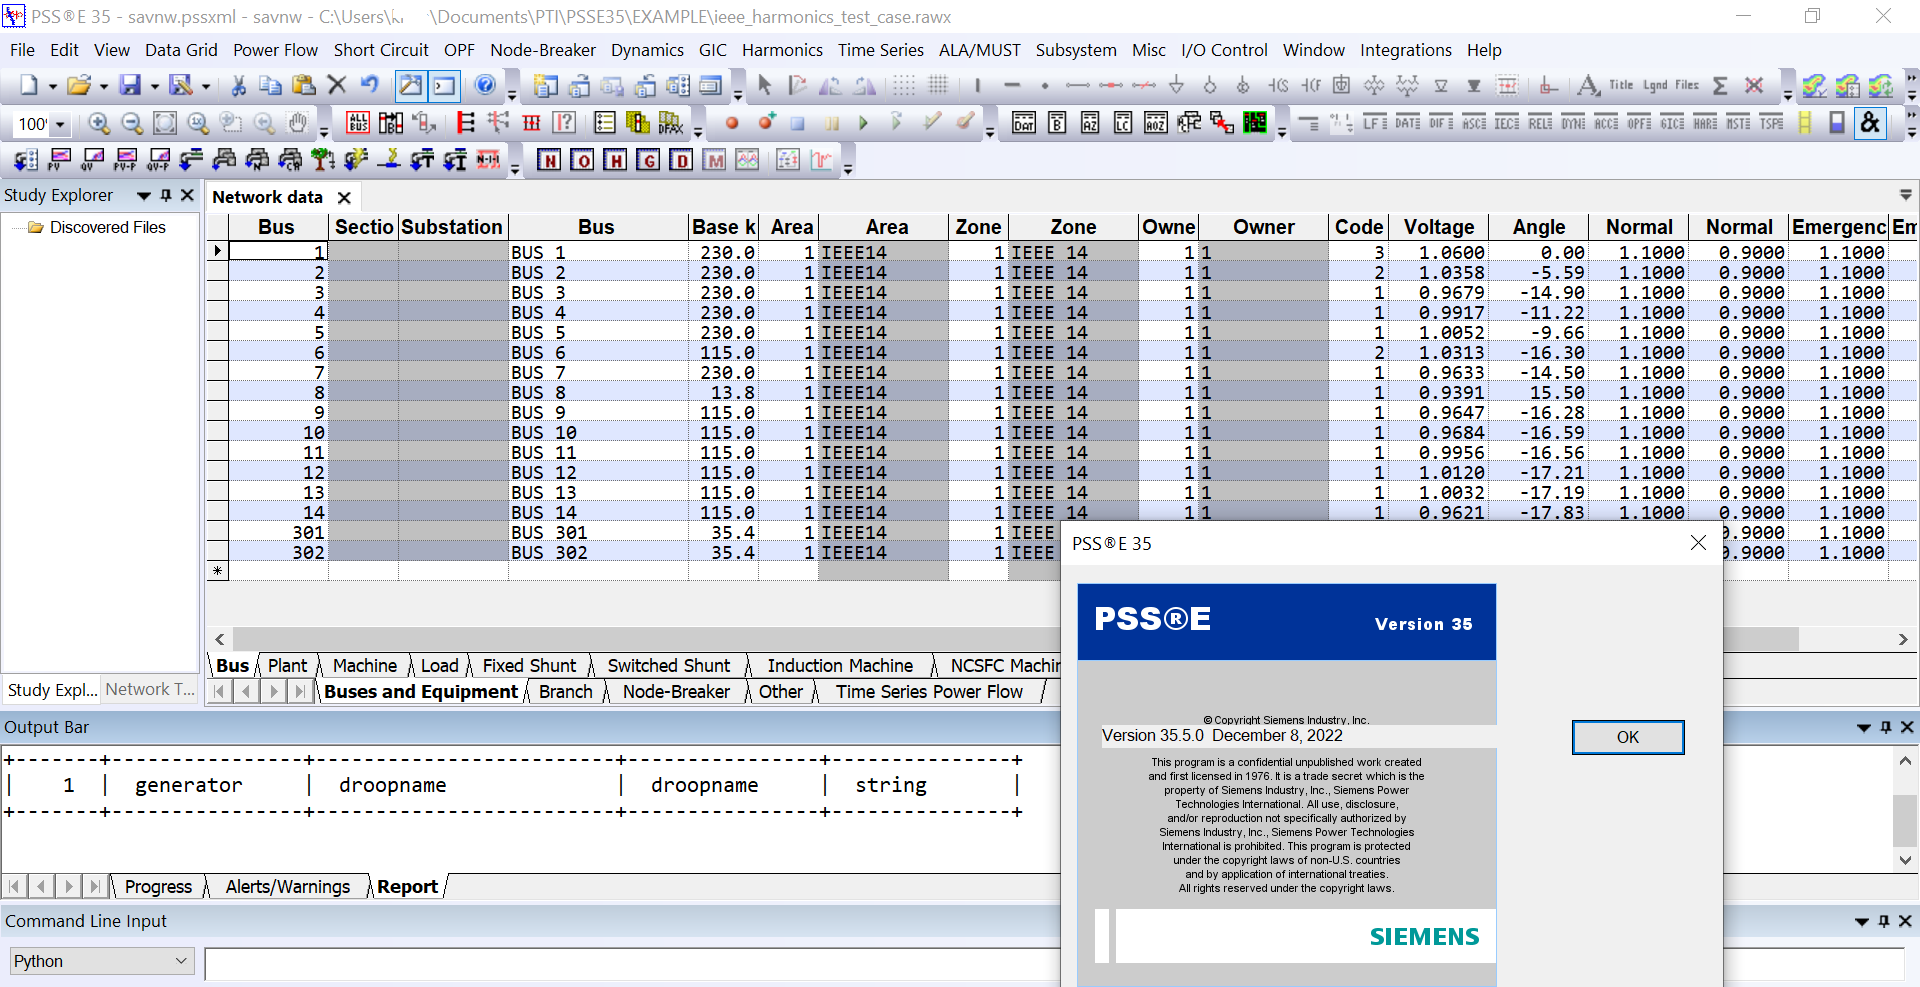Click the Save disk icon
Viewport: 1920px width, 987px height.
coord(130,86)
